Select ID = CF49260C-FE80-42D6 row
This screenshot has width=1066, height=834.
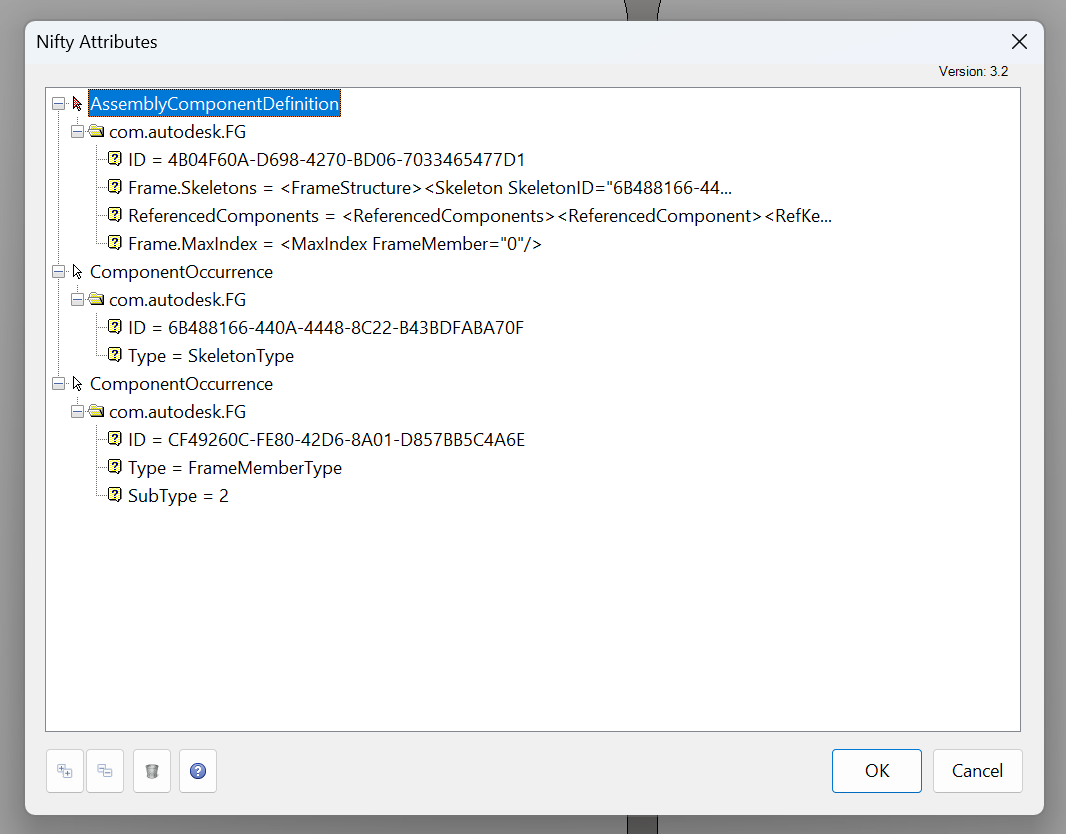[326, 440]
